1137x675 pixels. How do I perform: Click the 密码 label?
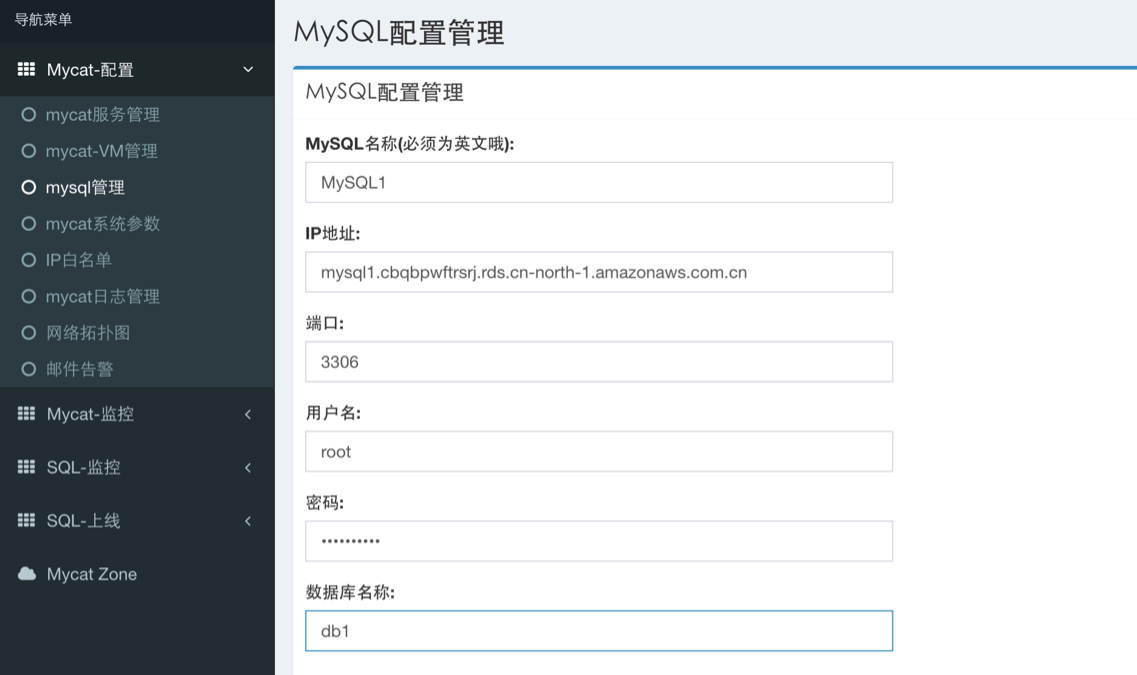point(325,502)
